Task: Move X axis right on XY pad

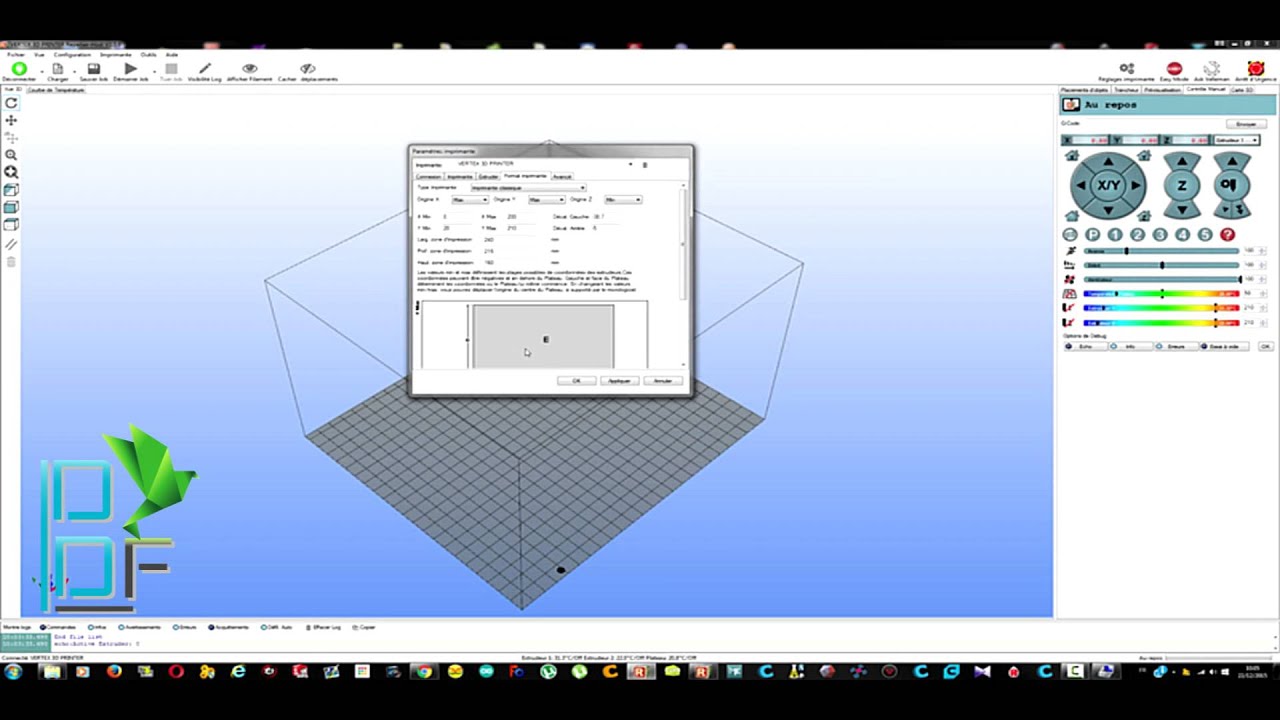Action: [x=1135, y=185]
